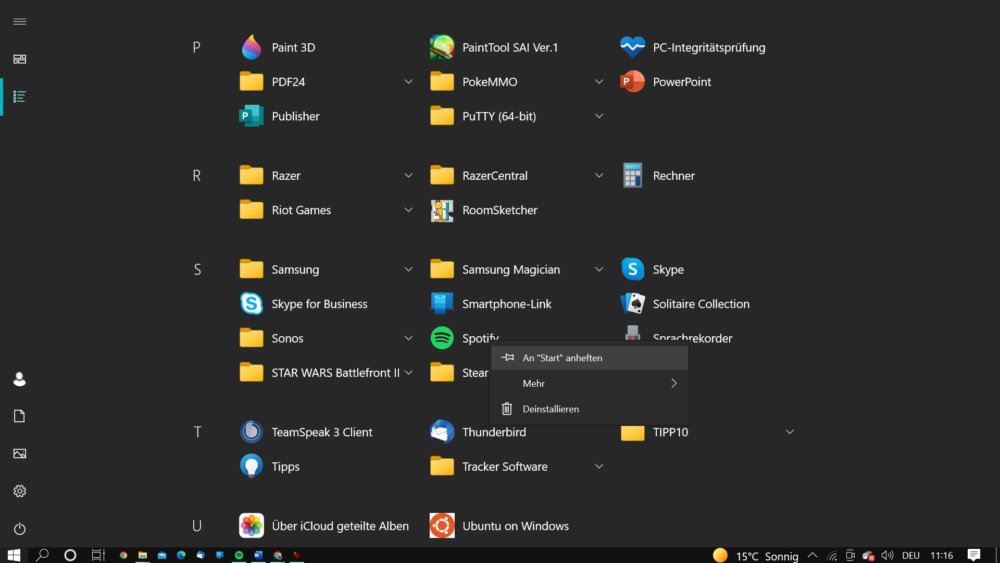Open Word from the taskbar
The image size is (1000, 563).
click(258, 555)
